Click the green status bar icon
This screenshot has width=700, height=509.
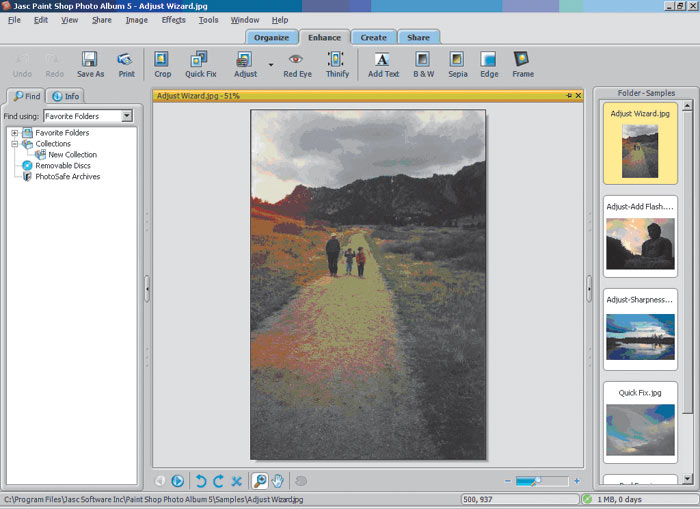[588, 499]
